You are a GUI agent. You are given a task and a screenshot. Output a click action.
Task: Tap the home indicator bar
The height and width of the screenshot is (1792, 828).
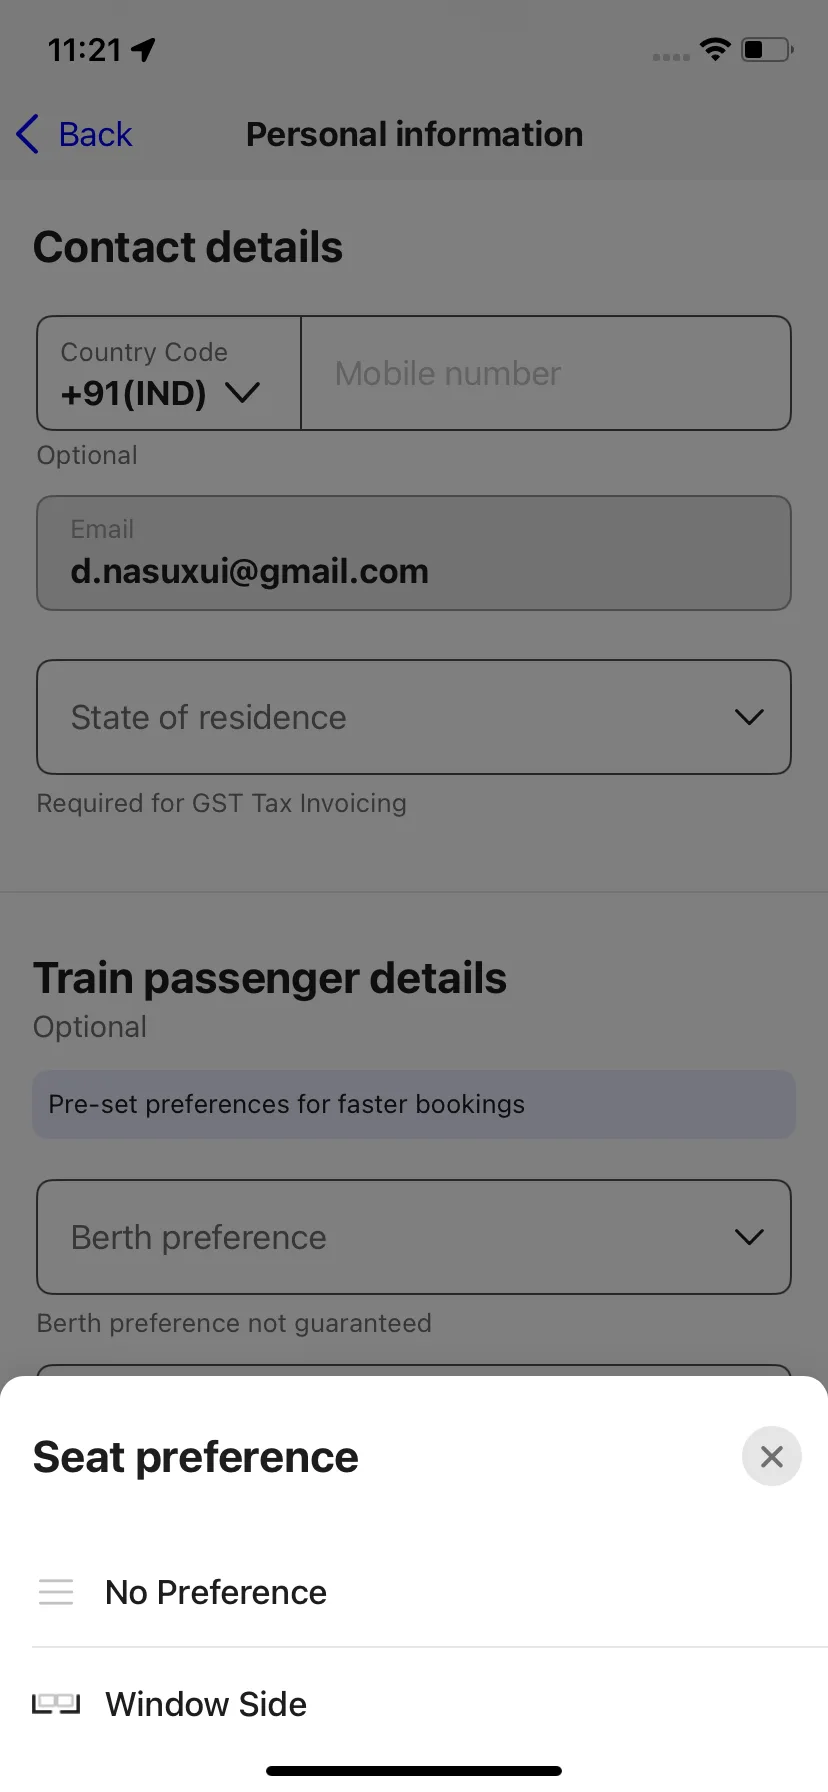tap(414, 1771)
